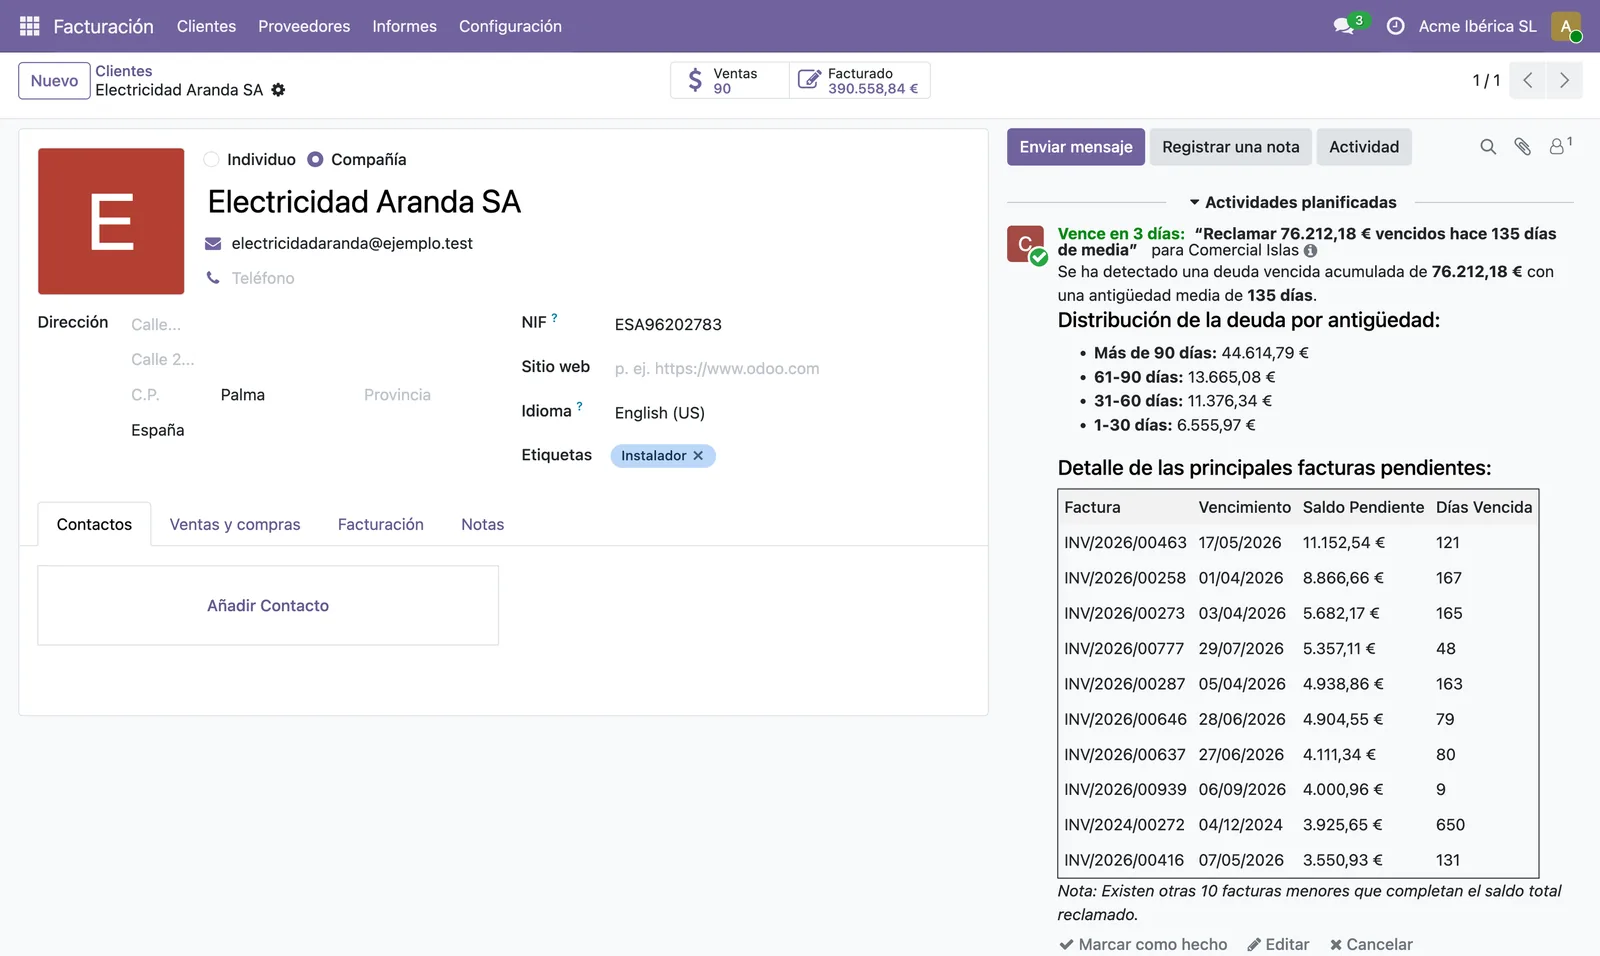The image size is (1600, 956).
Task: Click the envelope icon beside the email
Action: [x=213, y=244]
